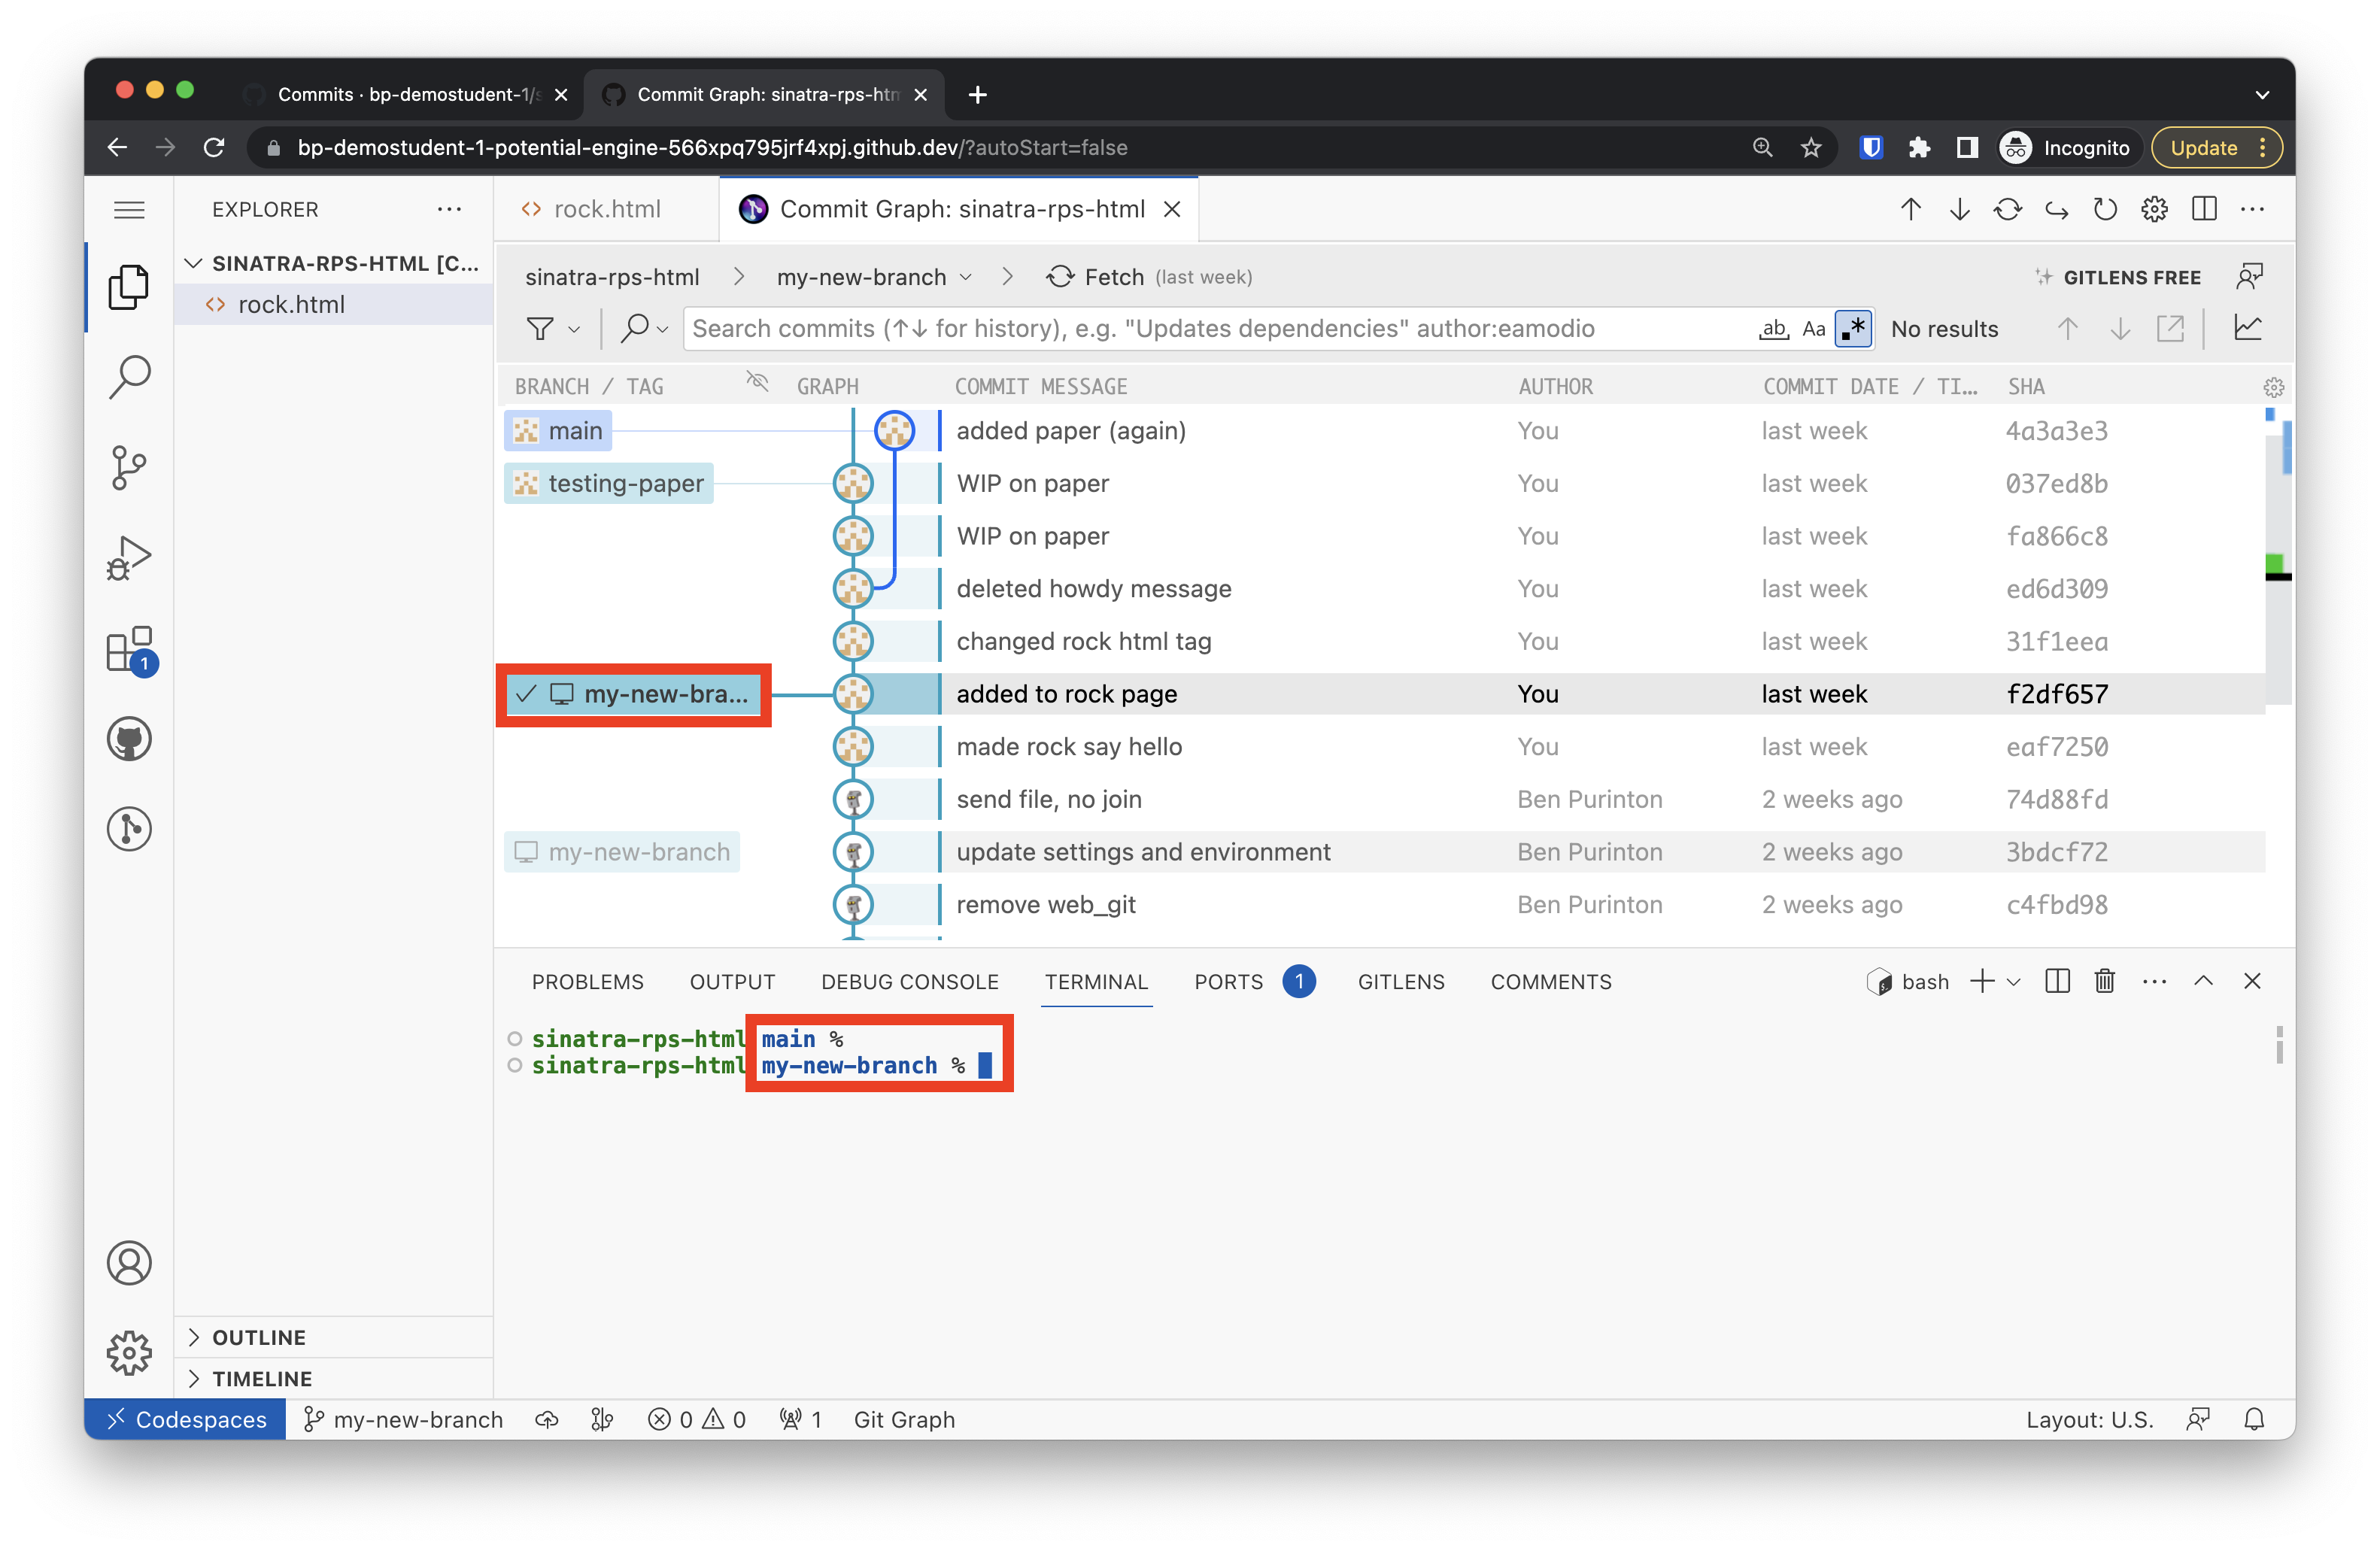Open the Source Control view
Image resolution: width=2380 pixels, height=1551 pixels.
(129, 467)
